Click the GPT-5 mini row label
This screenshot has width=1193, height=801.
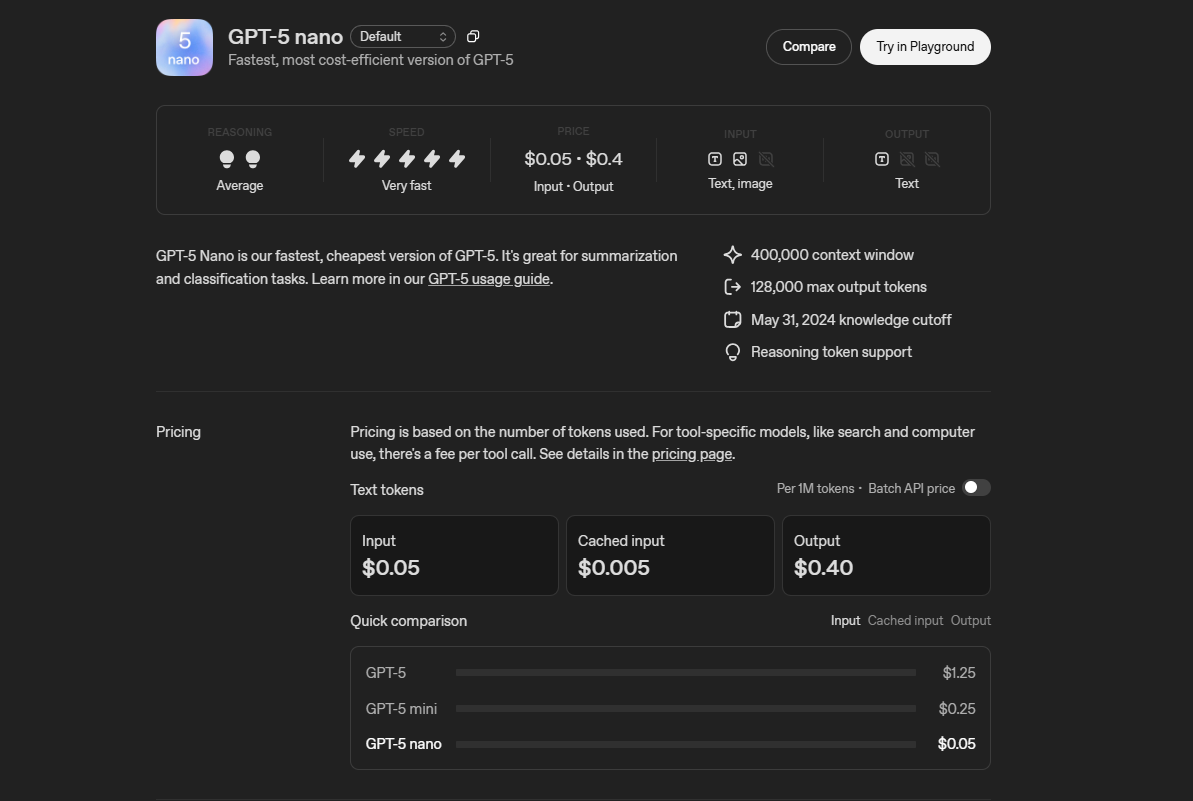pos(401,708)
